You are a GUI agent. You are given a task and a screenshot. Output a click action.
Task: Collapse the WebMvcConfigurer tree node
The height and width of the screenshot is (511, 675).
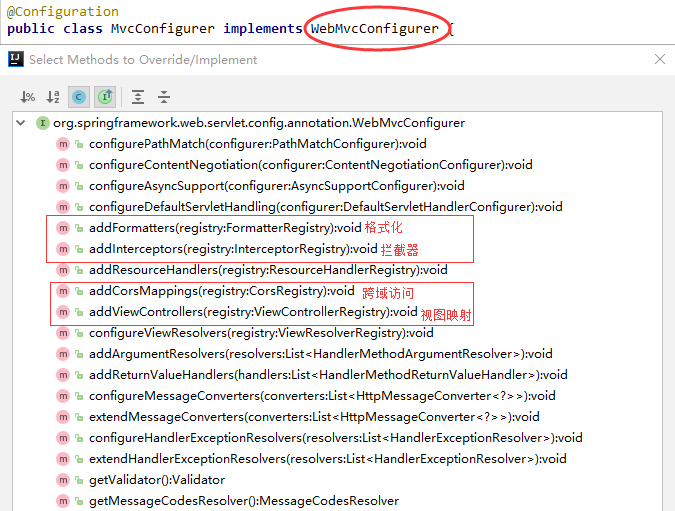coord(21,123)
